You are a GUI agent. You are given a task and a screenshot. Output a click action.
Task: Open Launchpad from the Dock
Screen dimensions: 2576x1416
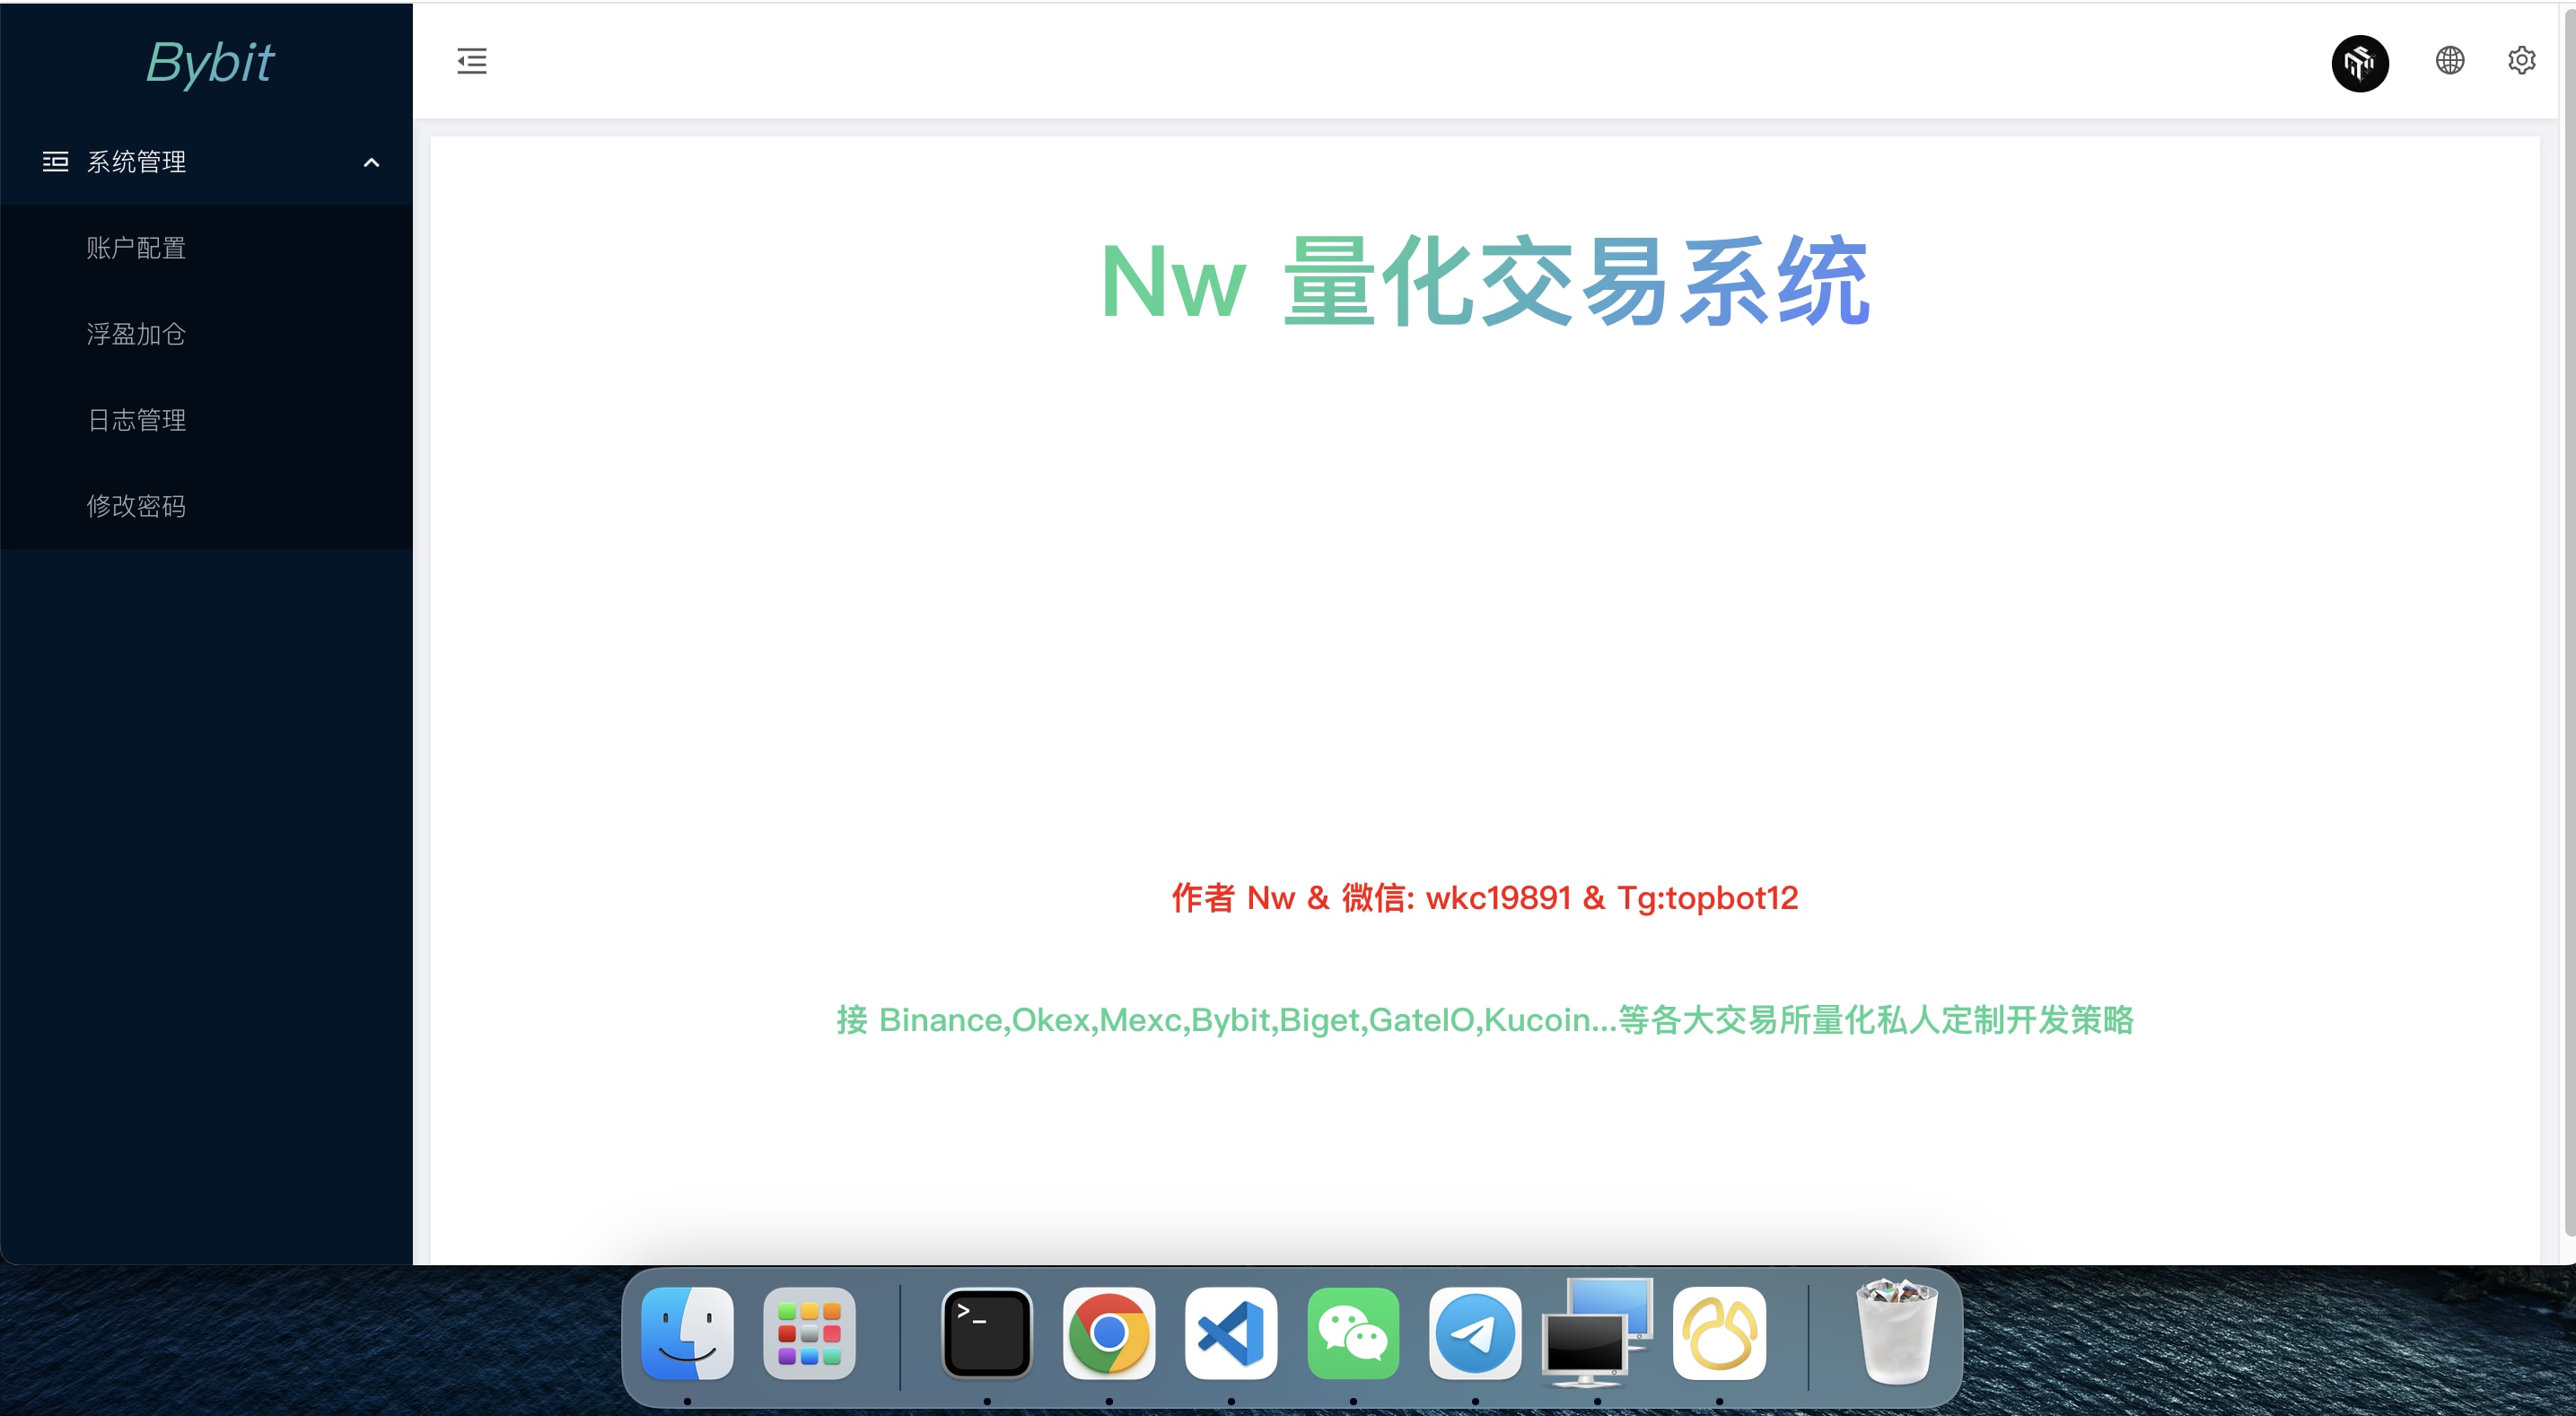click(x=808, y=1334)
